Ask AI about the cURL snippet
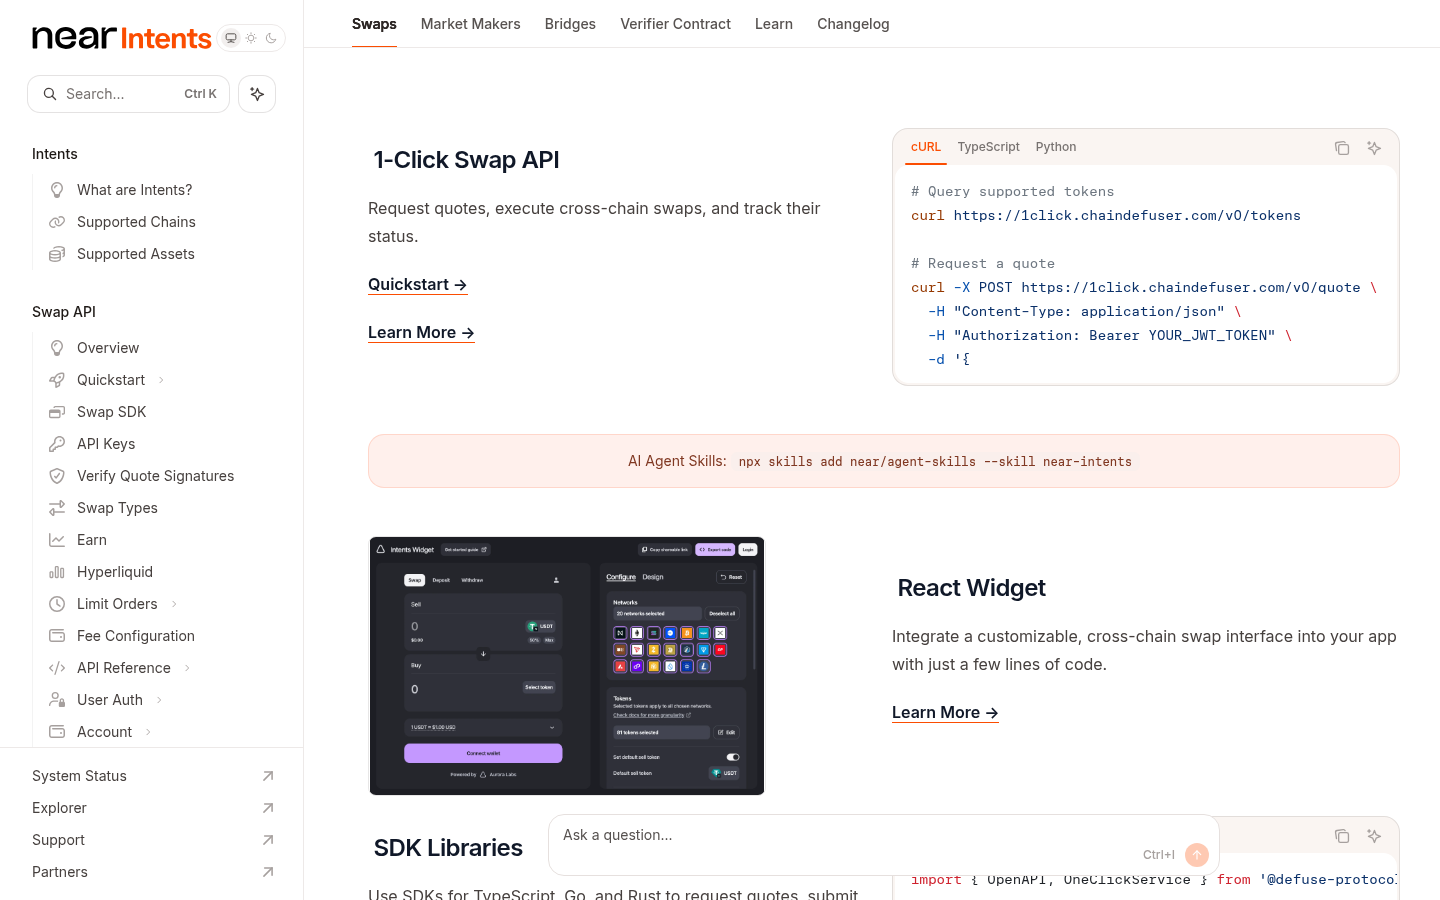Image resolution: width=1440 pixels, height=900 pixels. [1374, 148]
